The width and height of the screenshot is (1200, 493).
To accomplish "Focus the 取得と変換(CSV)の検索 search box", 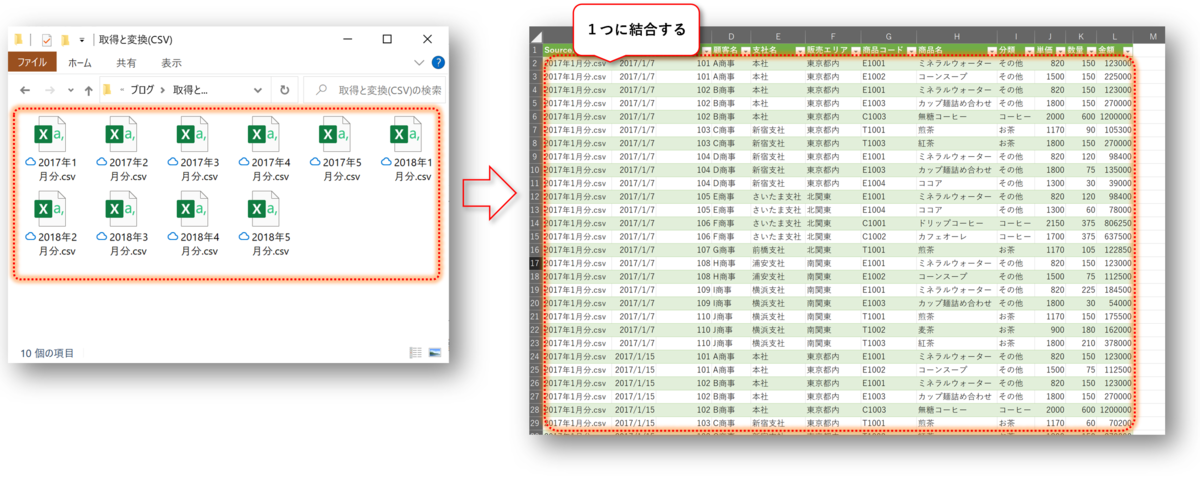I will click(373, 90).
